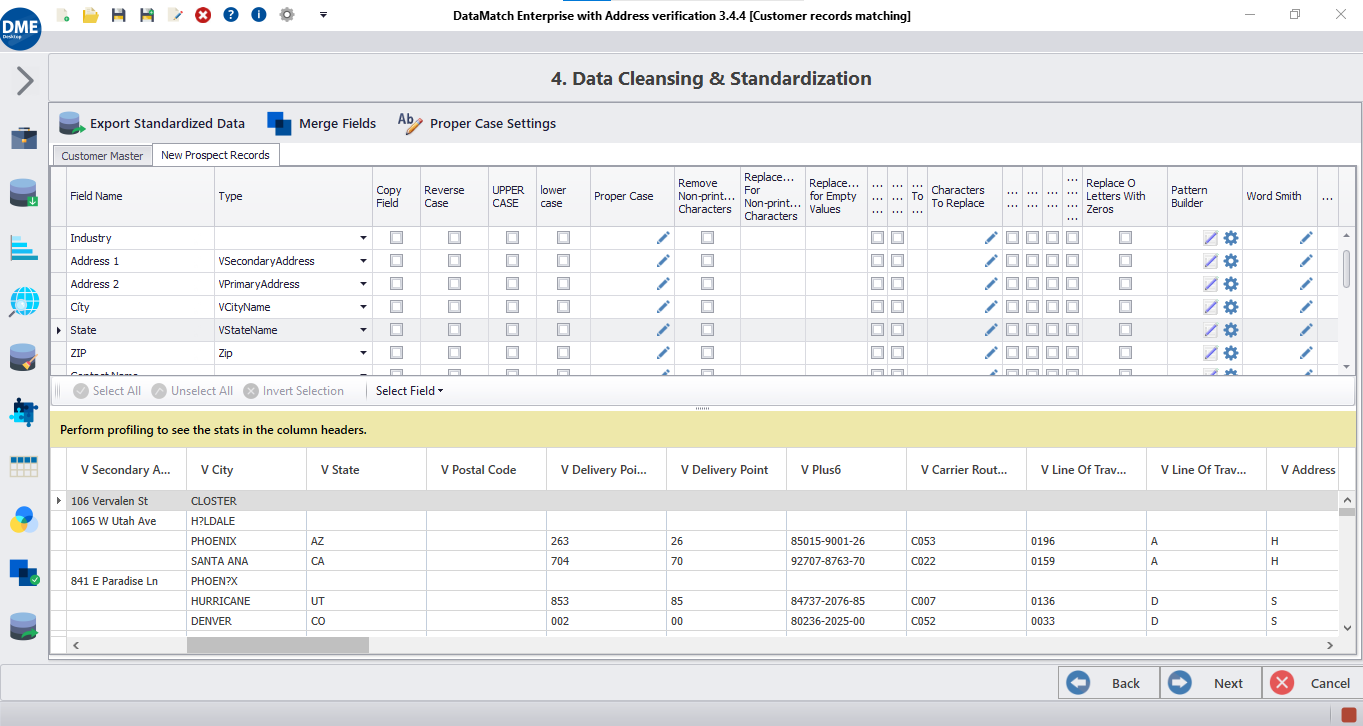Open Pattern Builder wand for Address 1
Image resolution: width=1363 pixels, height=726 pixels.
pos(1211,261)
